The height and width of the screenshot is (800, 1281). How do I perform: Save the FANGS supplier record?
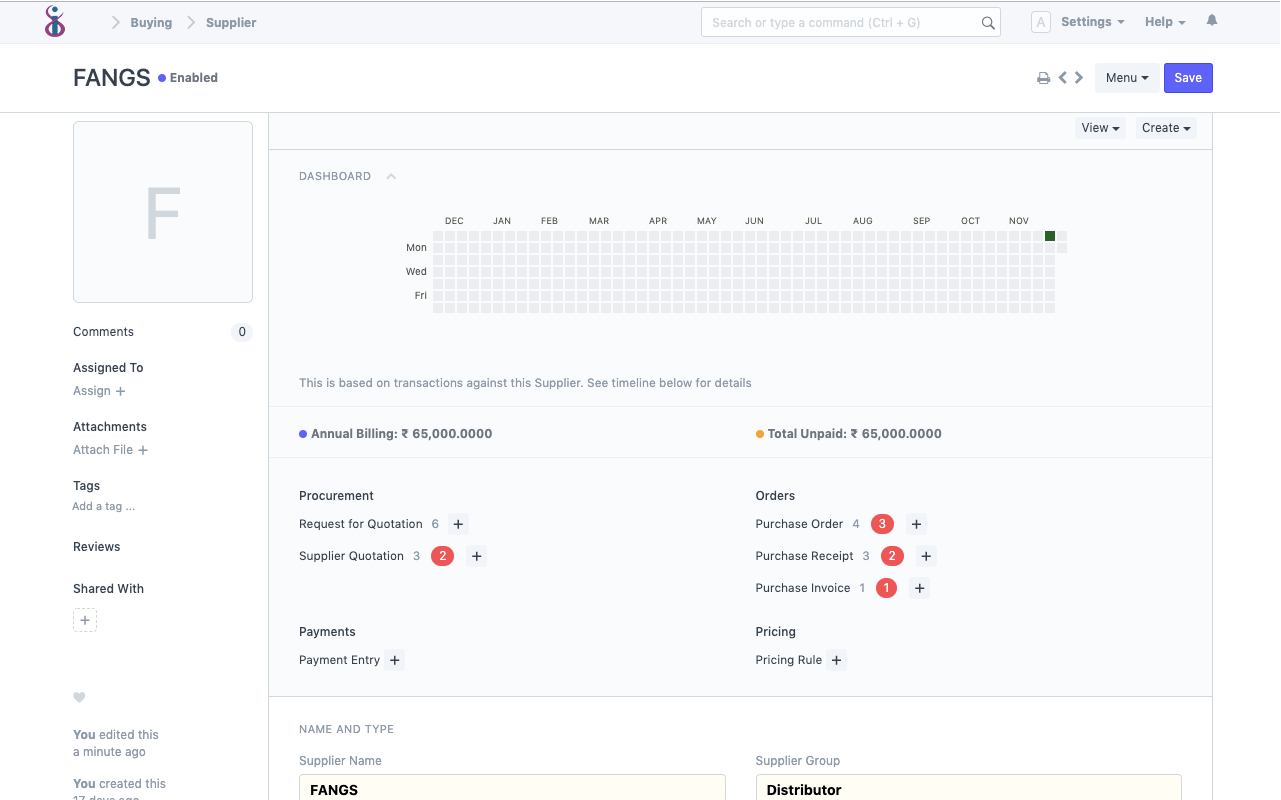coord(1187,77)
